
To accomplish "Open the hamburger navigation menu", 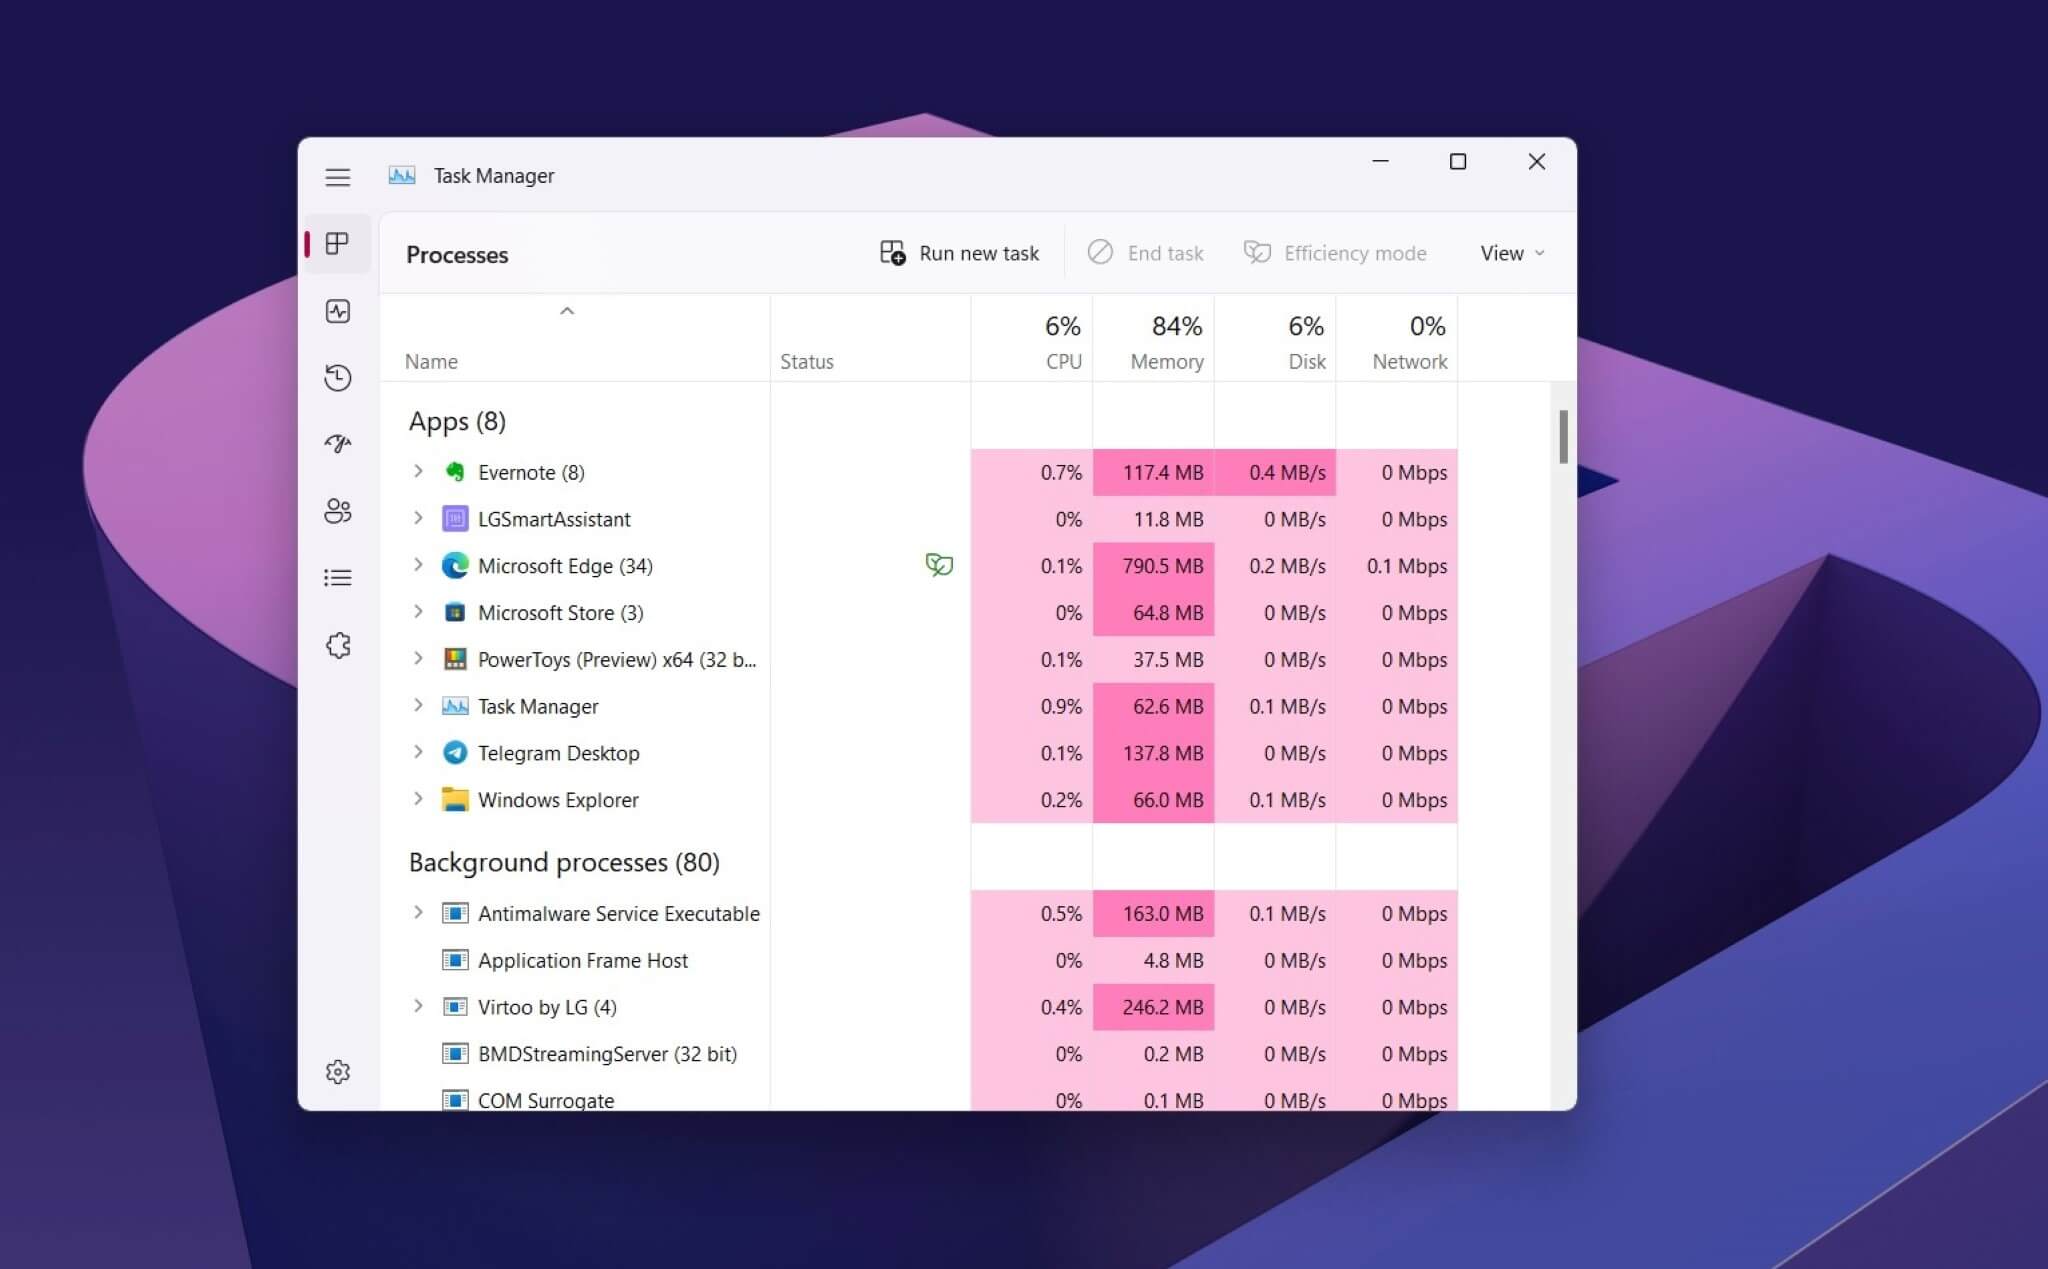I will point(338,177).
